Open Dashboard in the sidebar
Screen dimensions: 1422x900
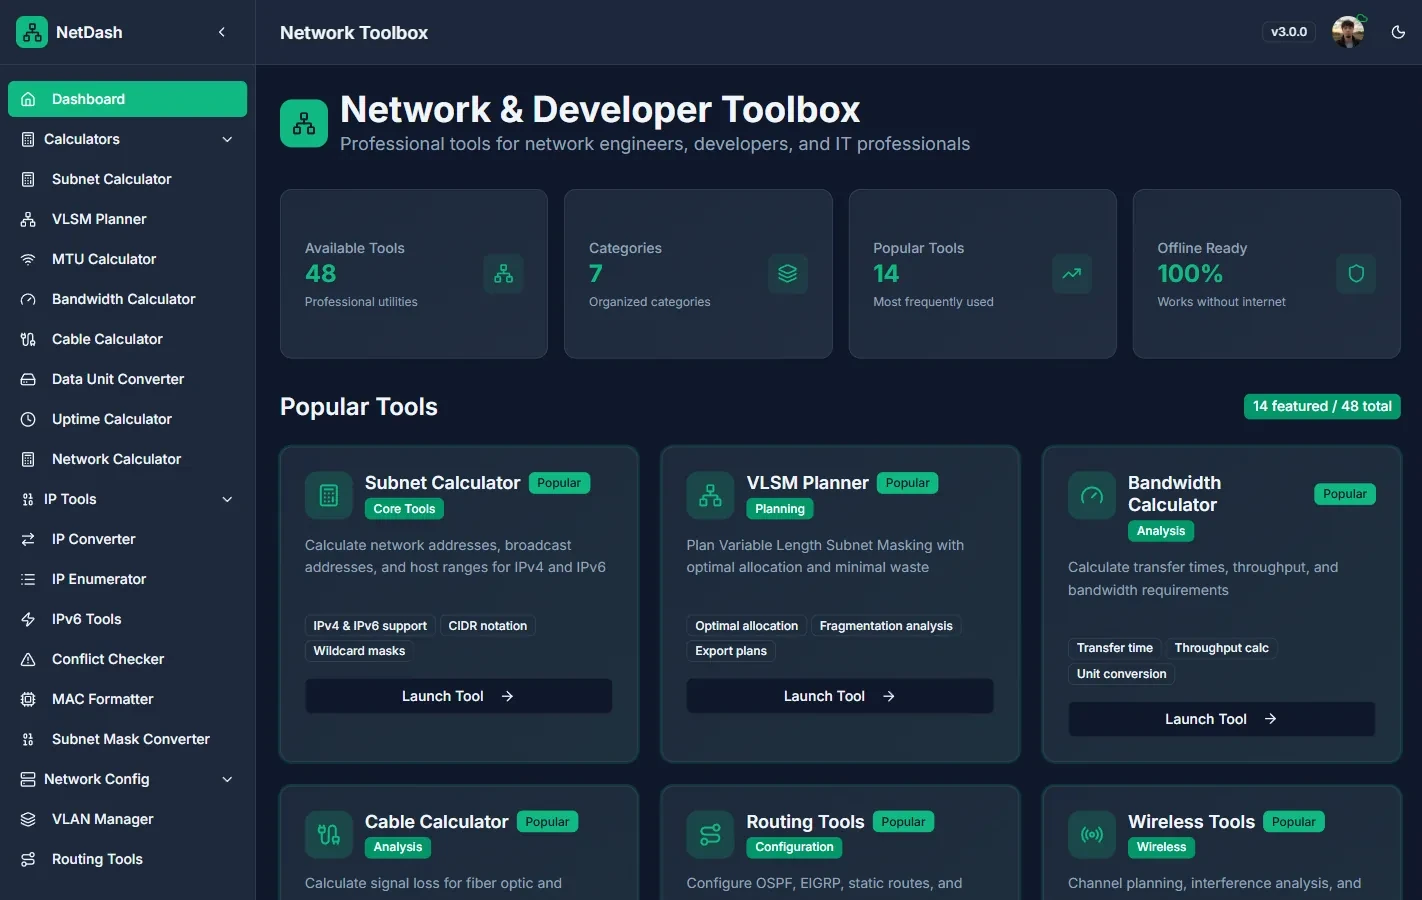(x=127, y=99)
